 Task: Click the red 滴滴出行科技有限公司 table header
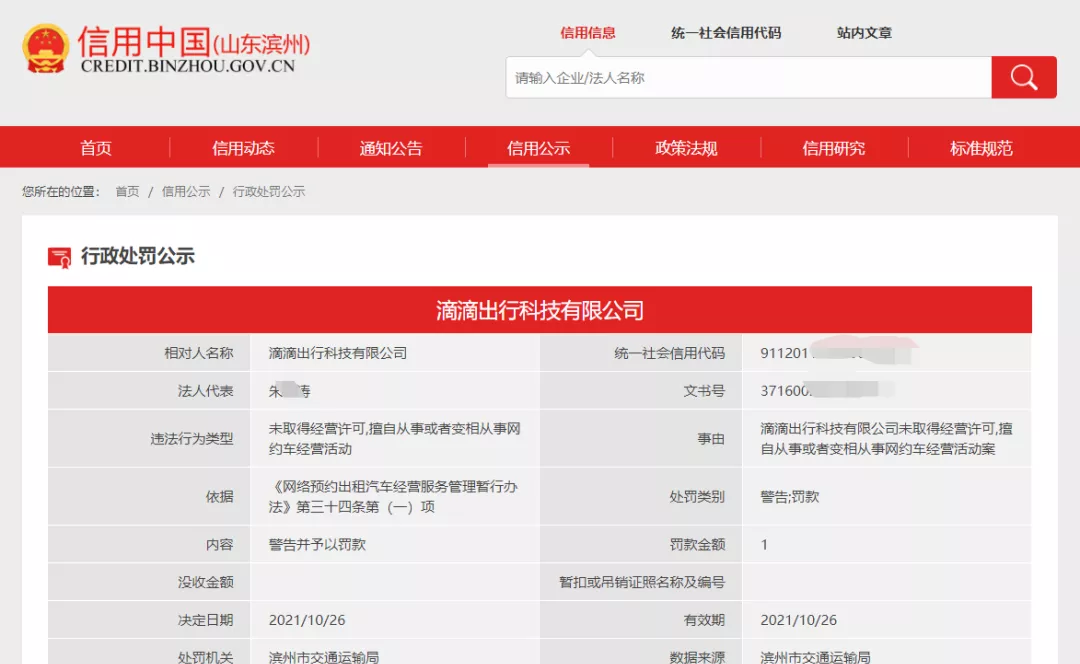pyautogui.click(x=539, y=310)
